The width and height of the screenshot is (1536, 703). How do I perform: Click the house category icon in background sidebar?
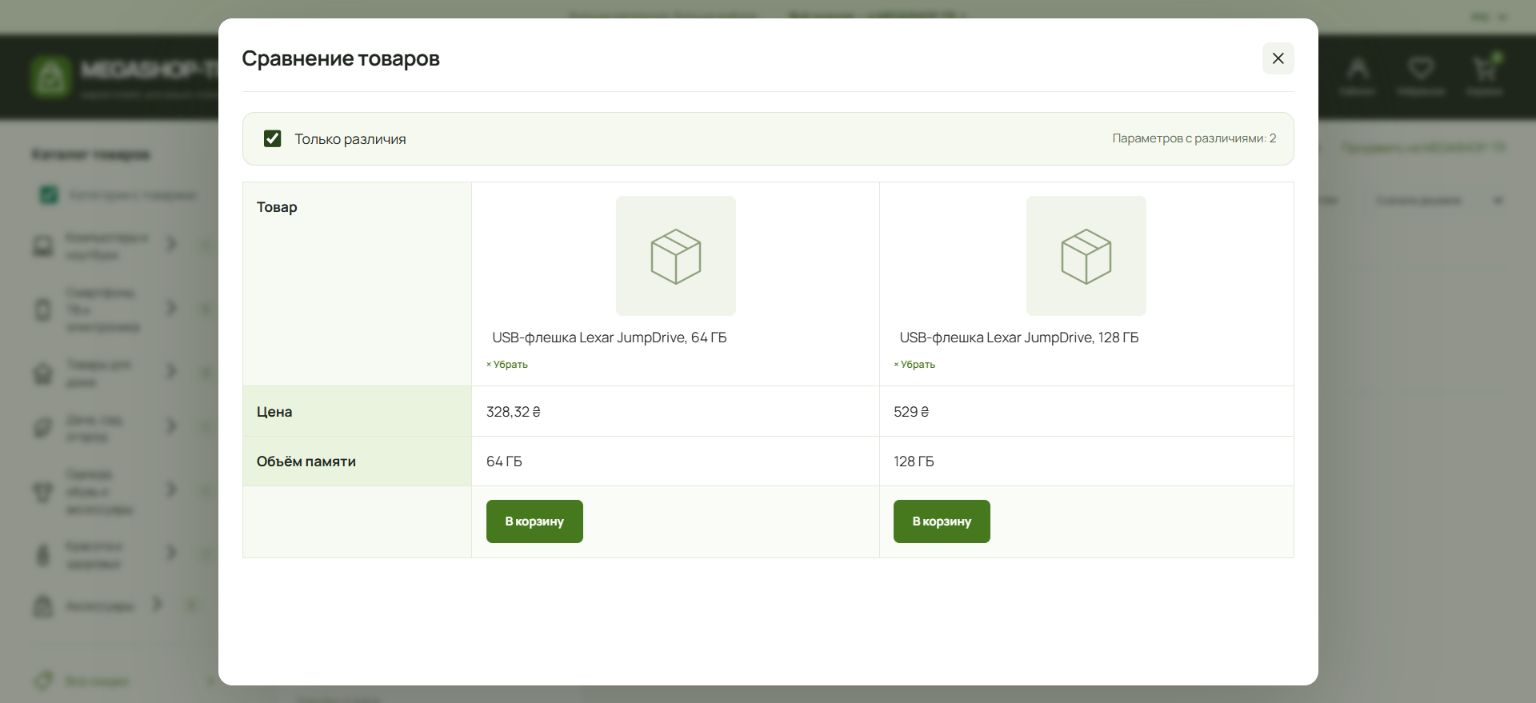coord(43,373)
